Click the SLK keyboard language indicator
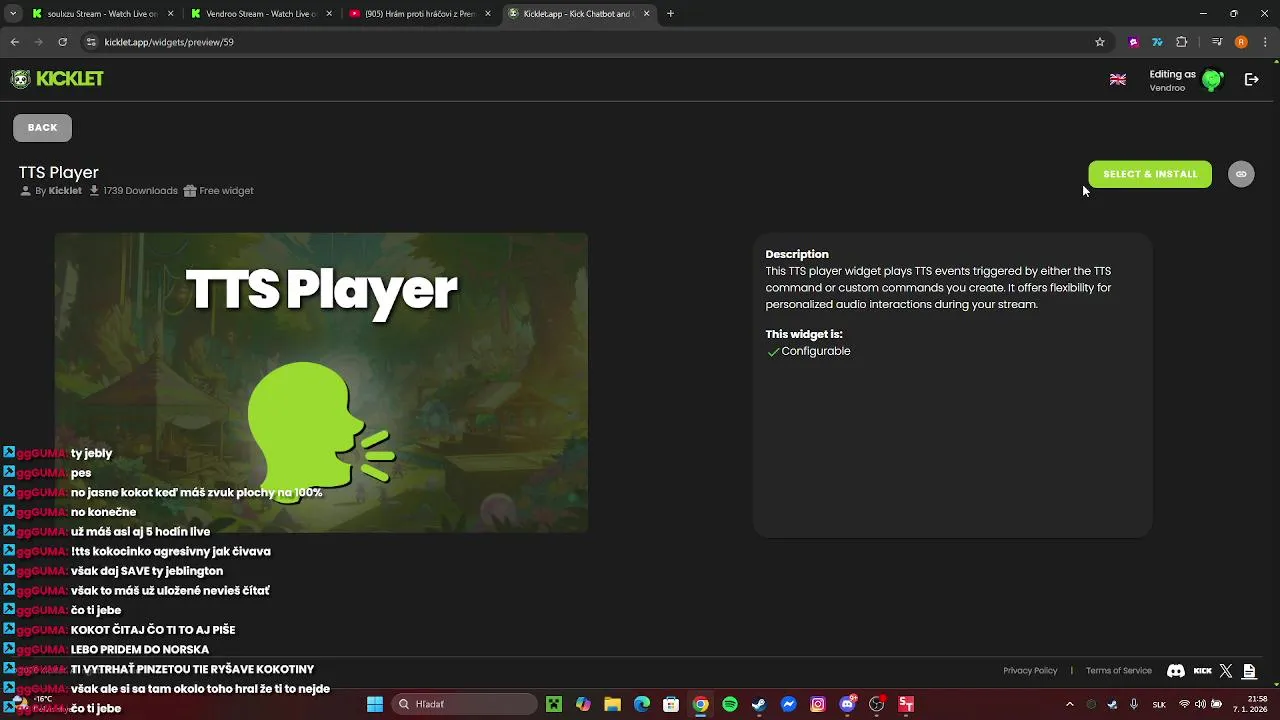 pos(1159,704)
